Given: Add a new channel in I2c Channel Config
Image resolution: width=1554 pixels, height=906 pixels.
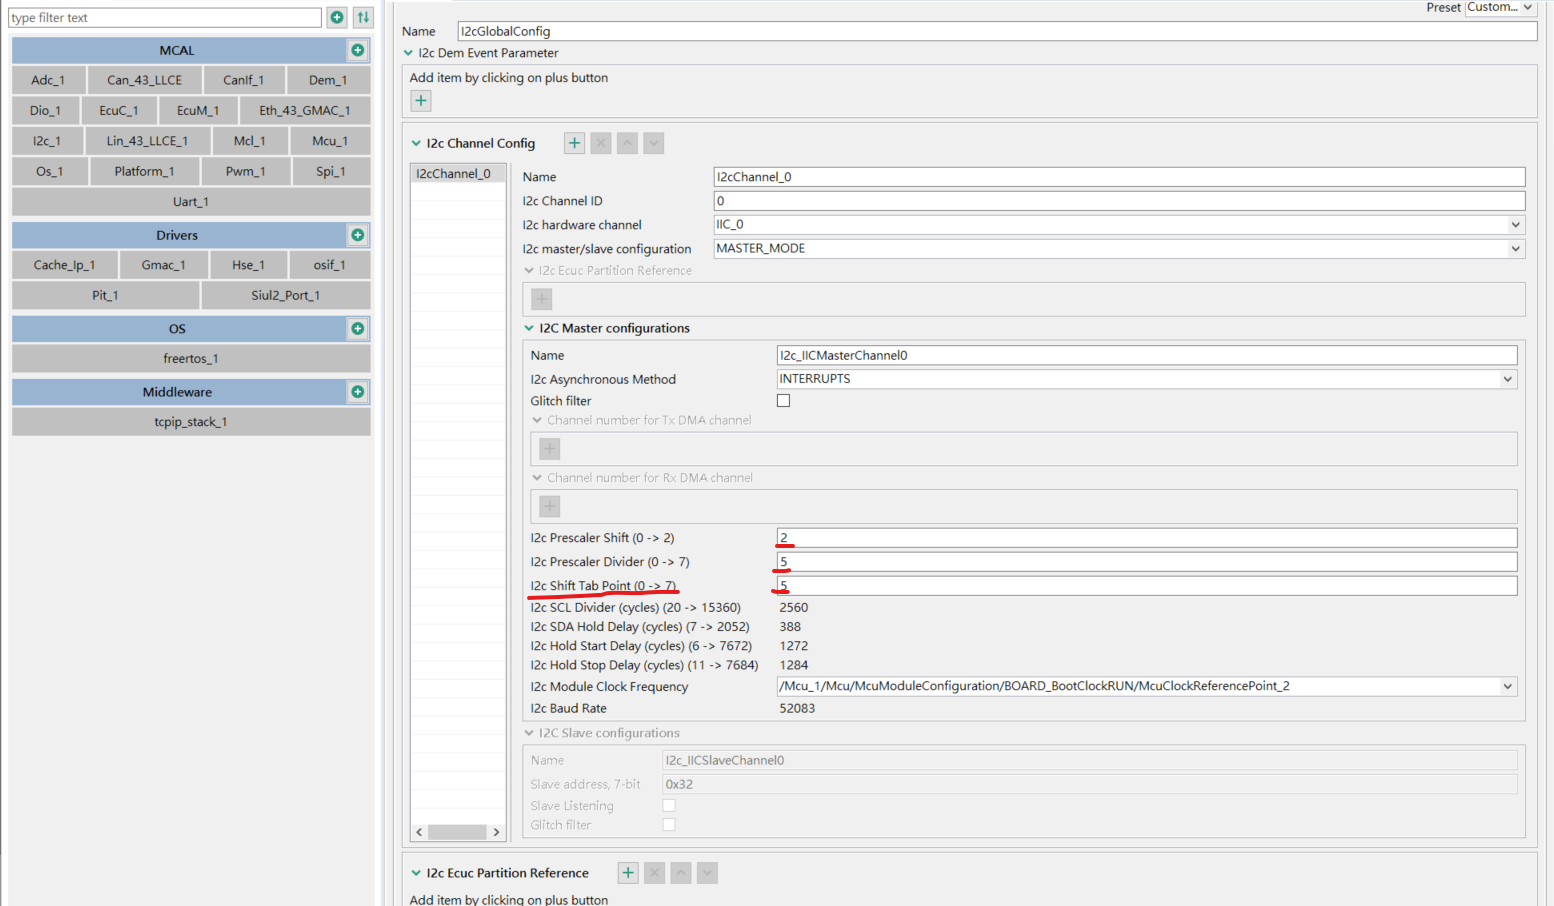Looking at the screenshot, I should click(x=573, y=143).
